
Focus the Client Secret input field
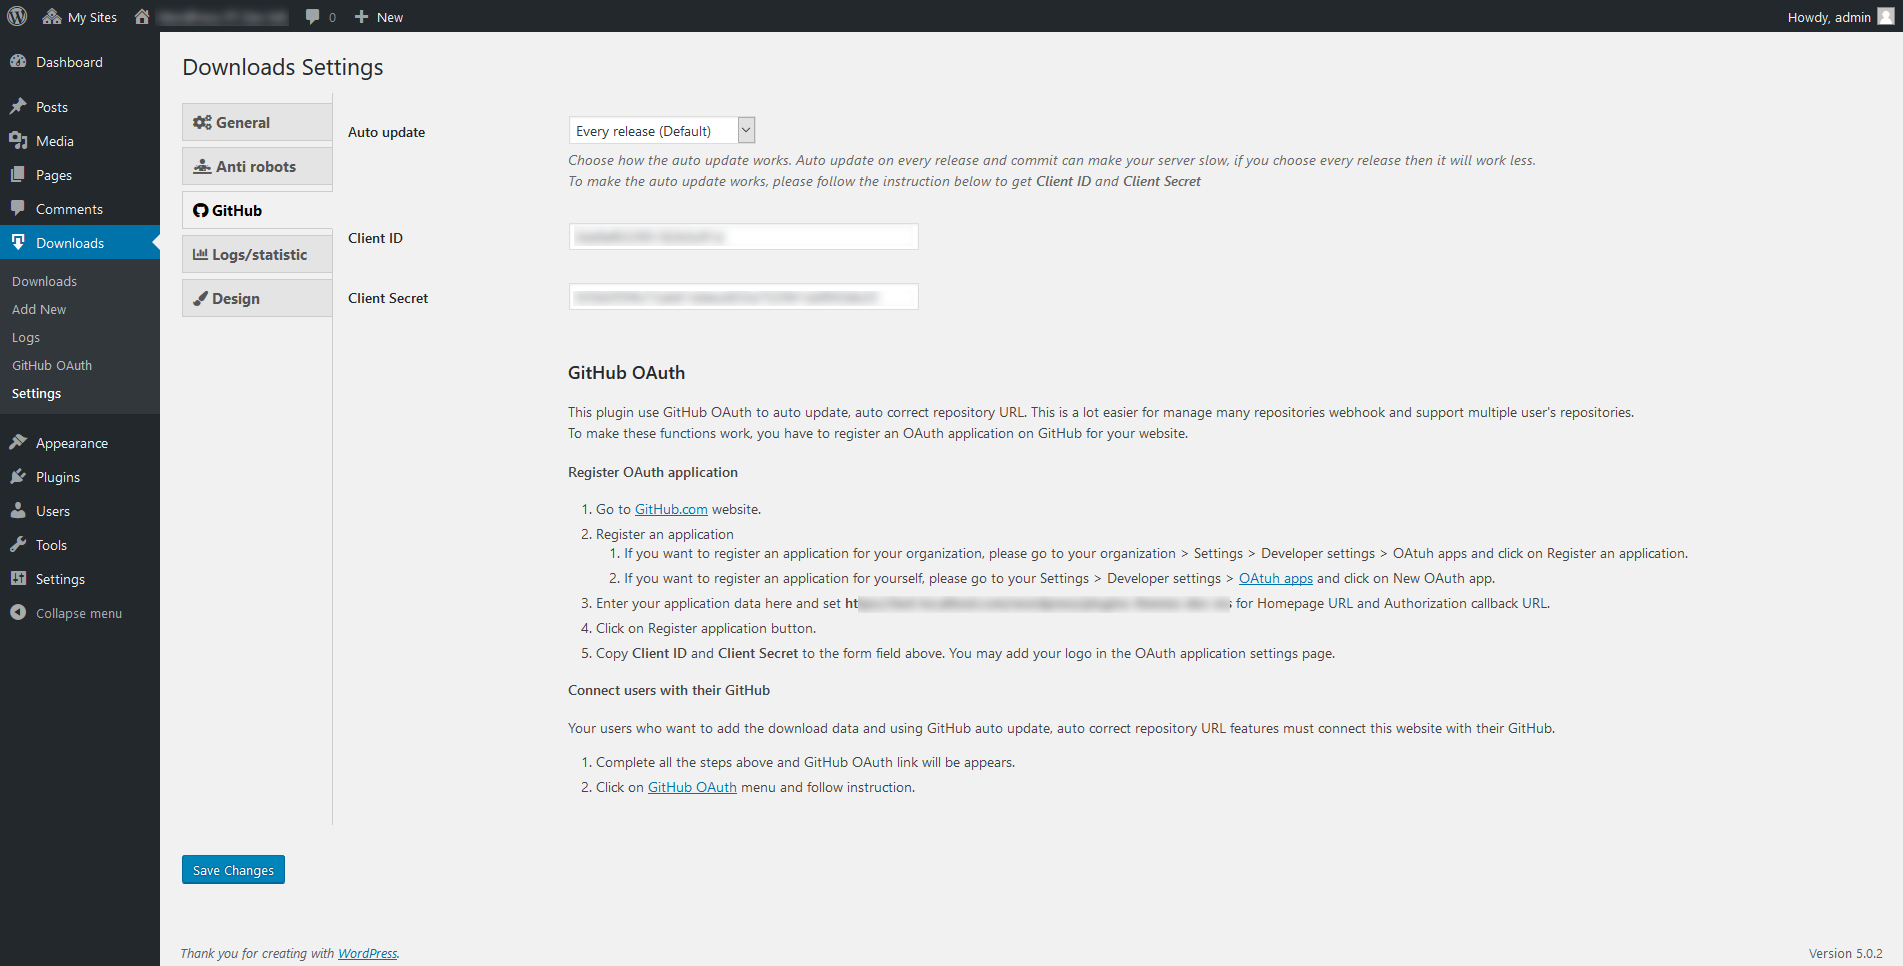743,297
